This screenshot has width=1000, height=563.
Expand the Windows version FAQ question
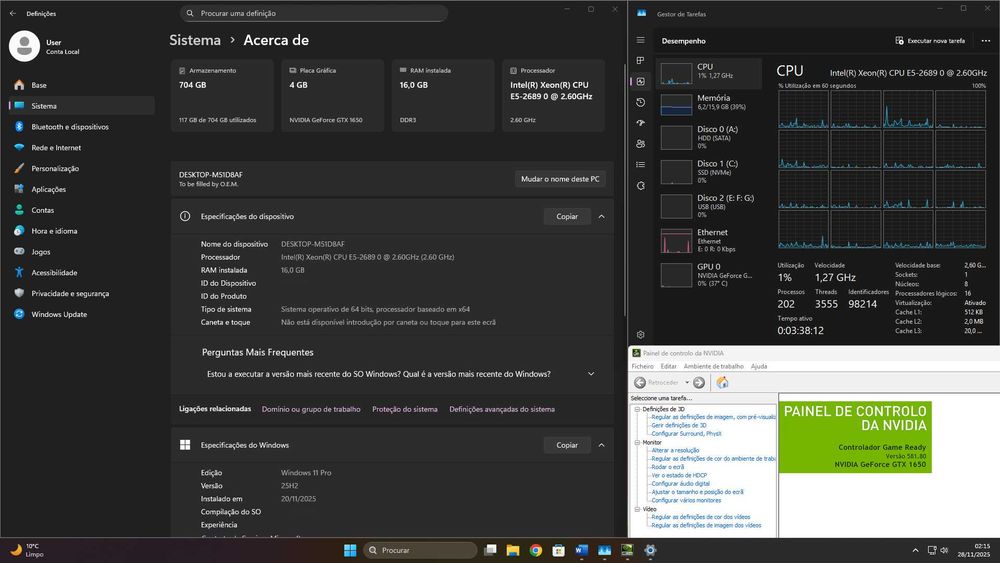591,374
